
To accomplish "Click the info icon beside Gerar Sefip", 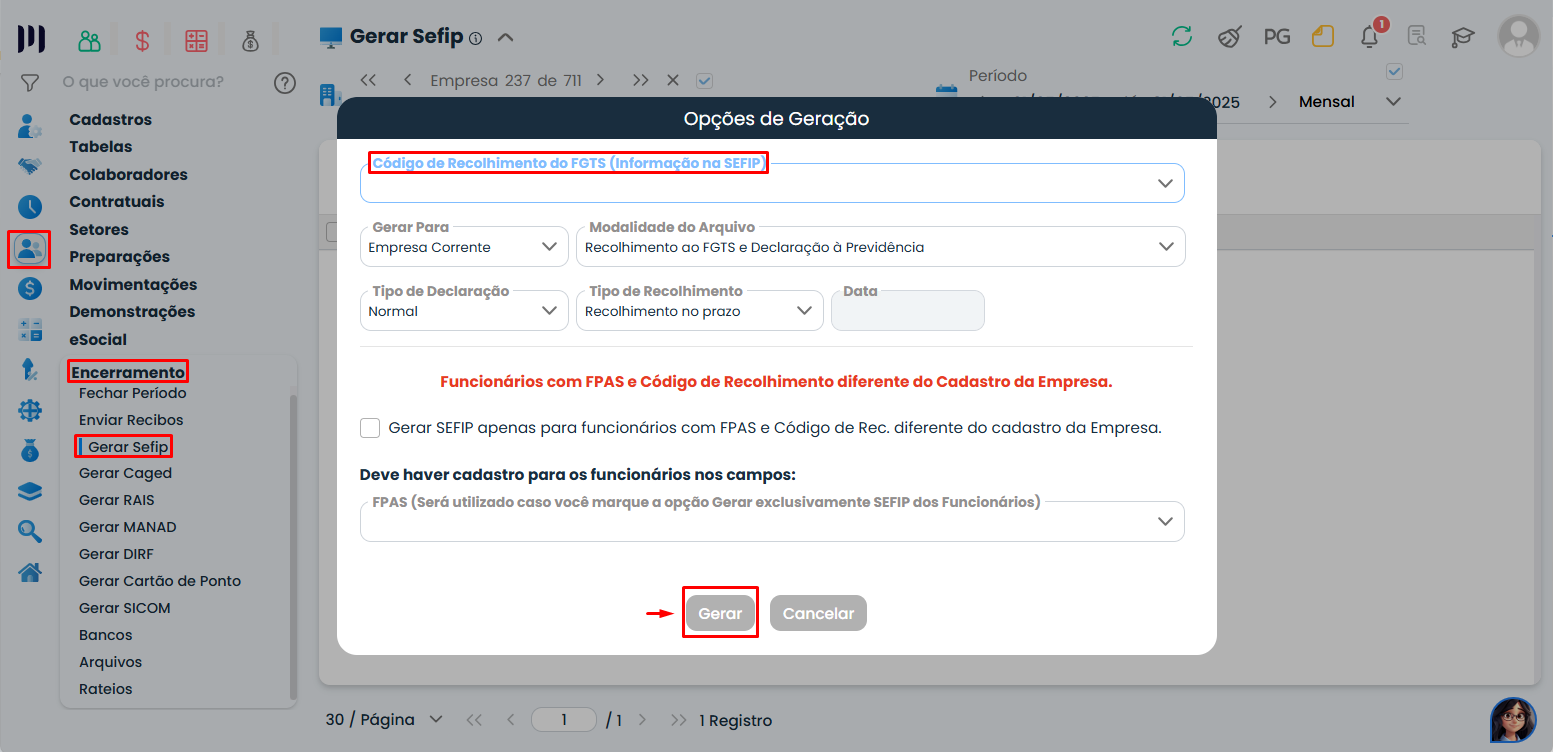I will [475, 39].
